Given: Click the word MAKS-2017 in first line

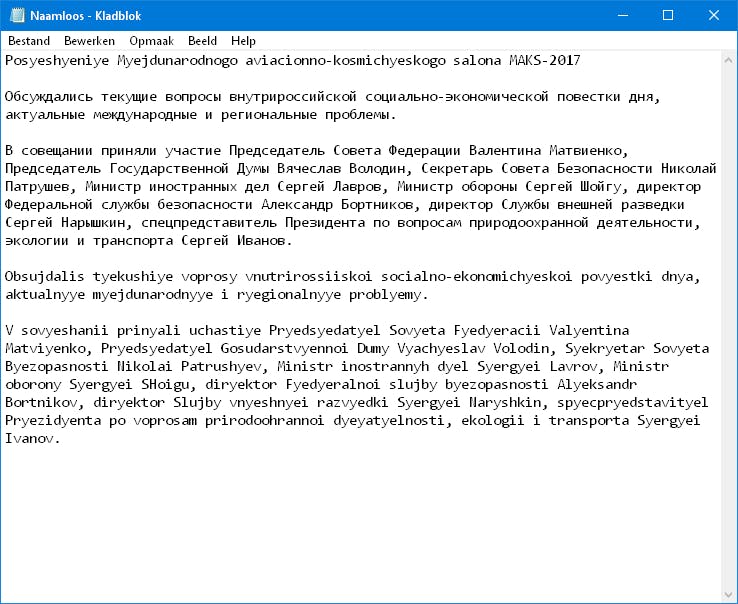Looking at the screenshot, I should point(545,60).
